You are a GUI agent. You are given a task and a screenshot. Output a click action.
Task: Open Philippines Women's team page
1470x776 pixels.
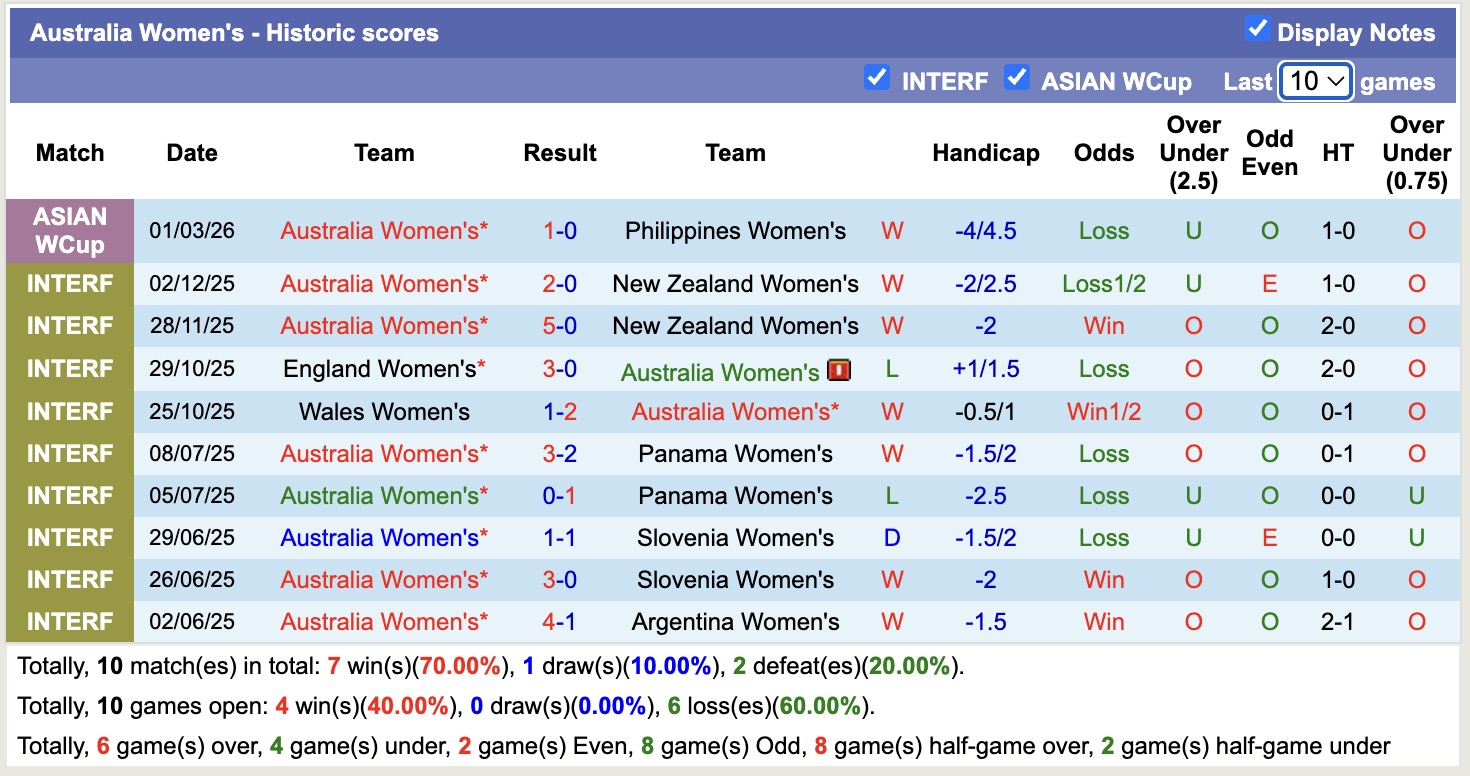click(735, 231)
